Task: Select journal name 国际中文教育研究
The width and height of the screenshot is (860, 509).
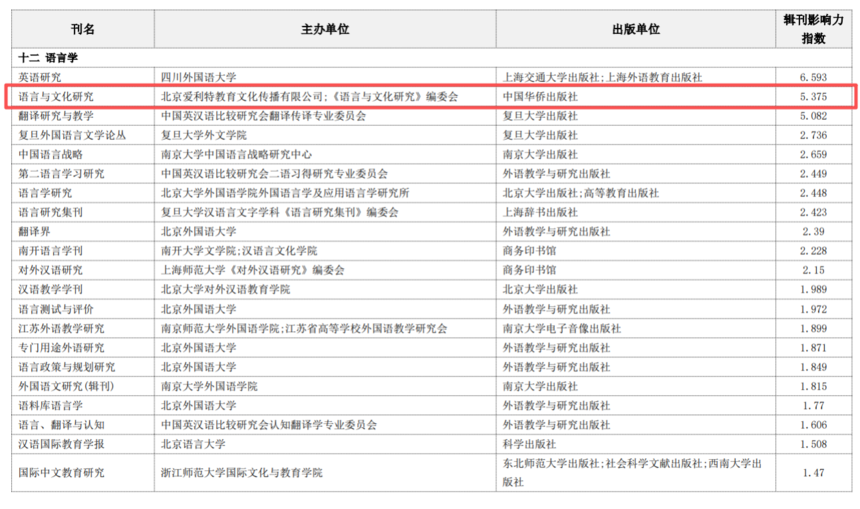Action: (x=61, y=472)
